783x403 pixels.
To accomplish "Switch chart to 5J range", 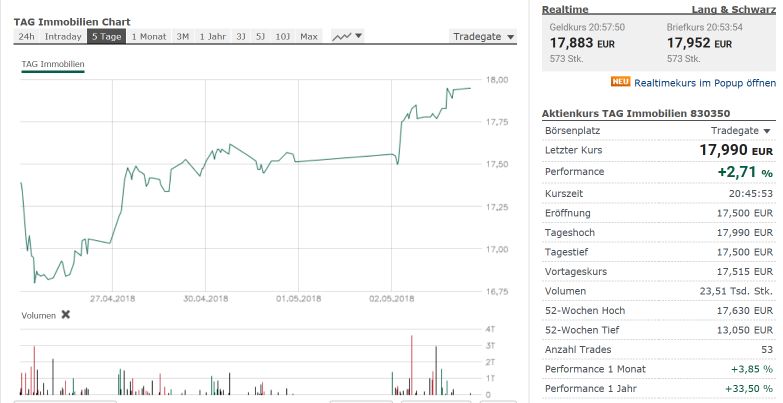I will (260, 37).
